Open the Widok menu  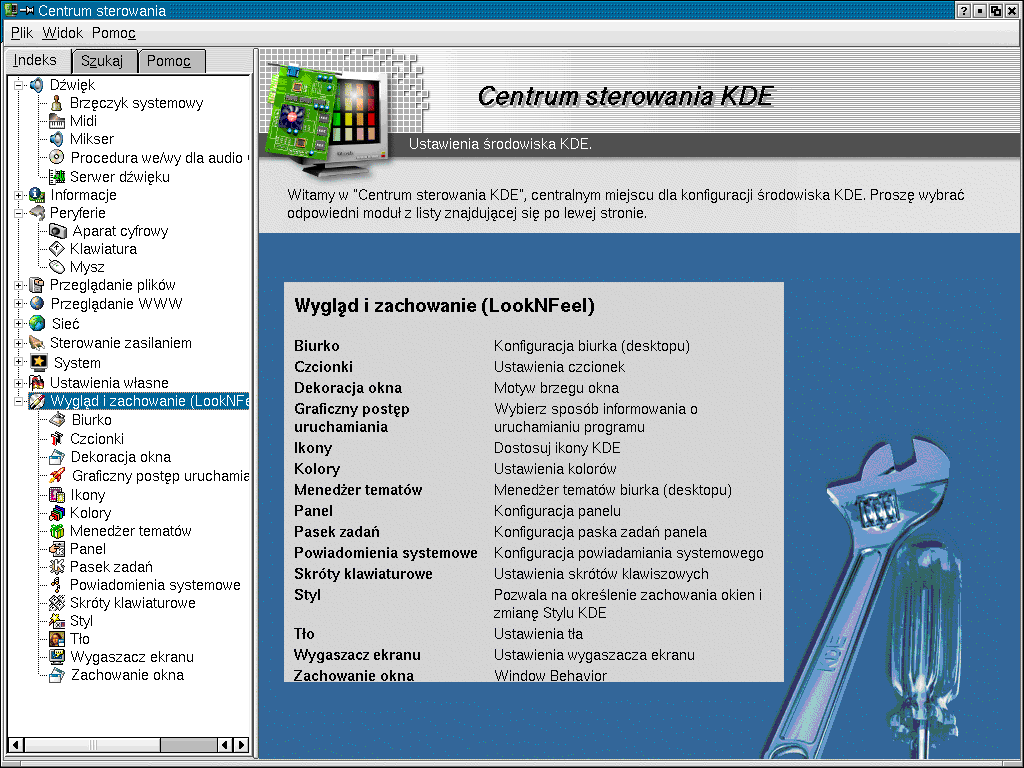pos(63,33)
